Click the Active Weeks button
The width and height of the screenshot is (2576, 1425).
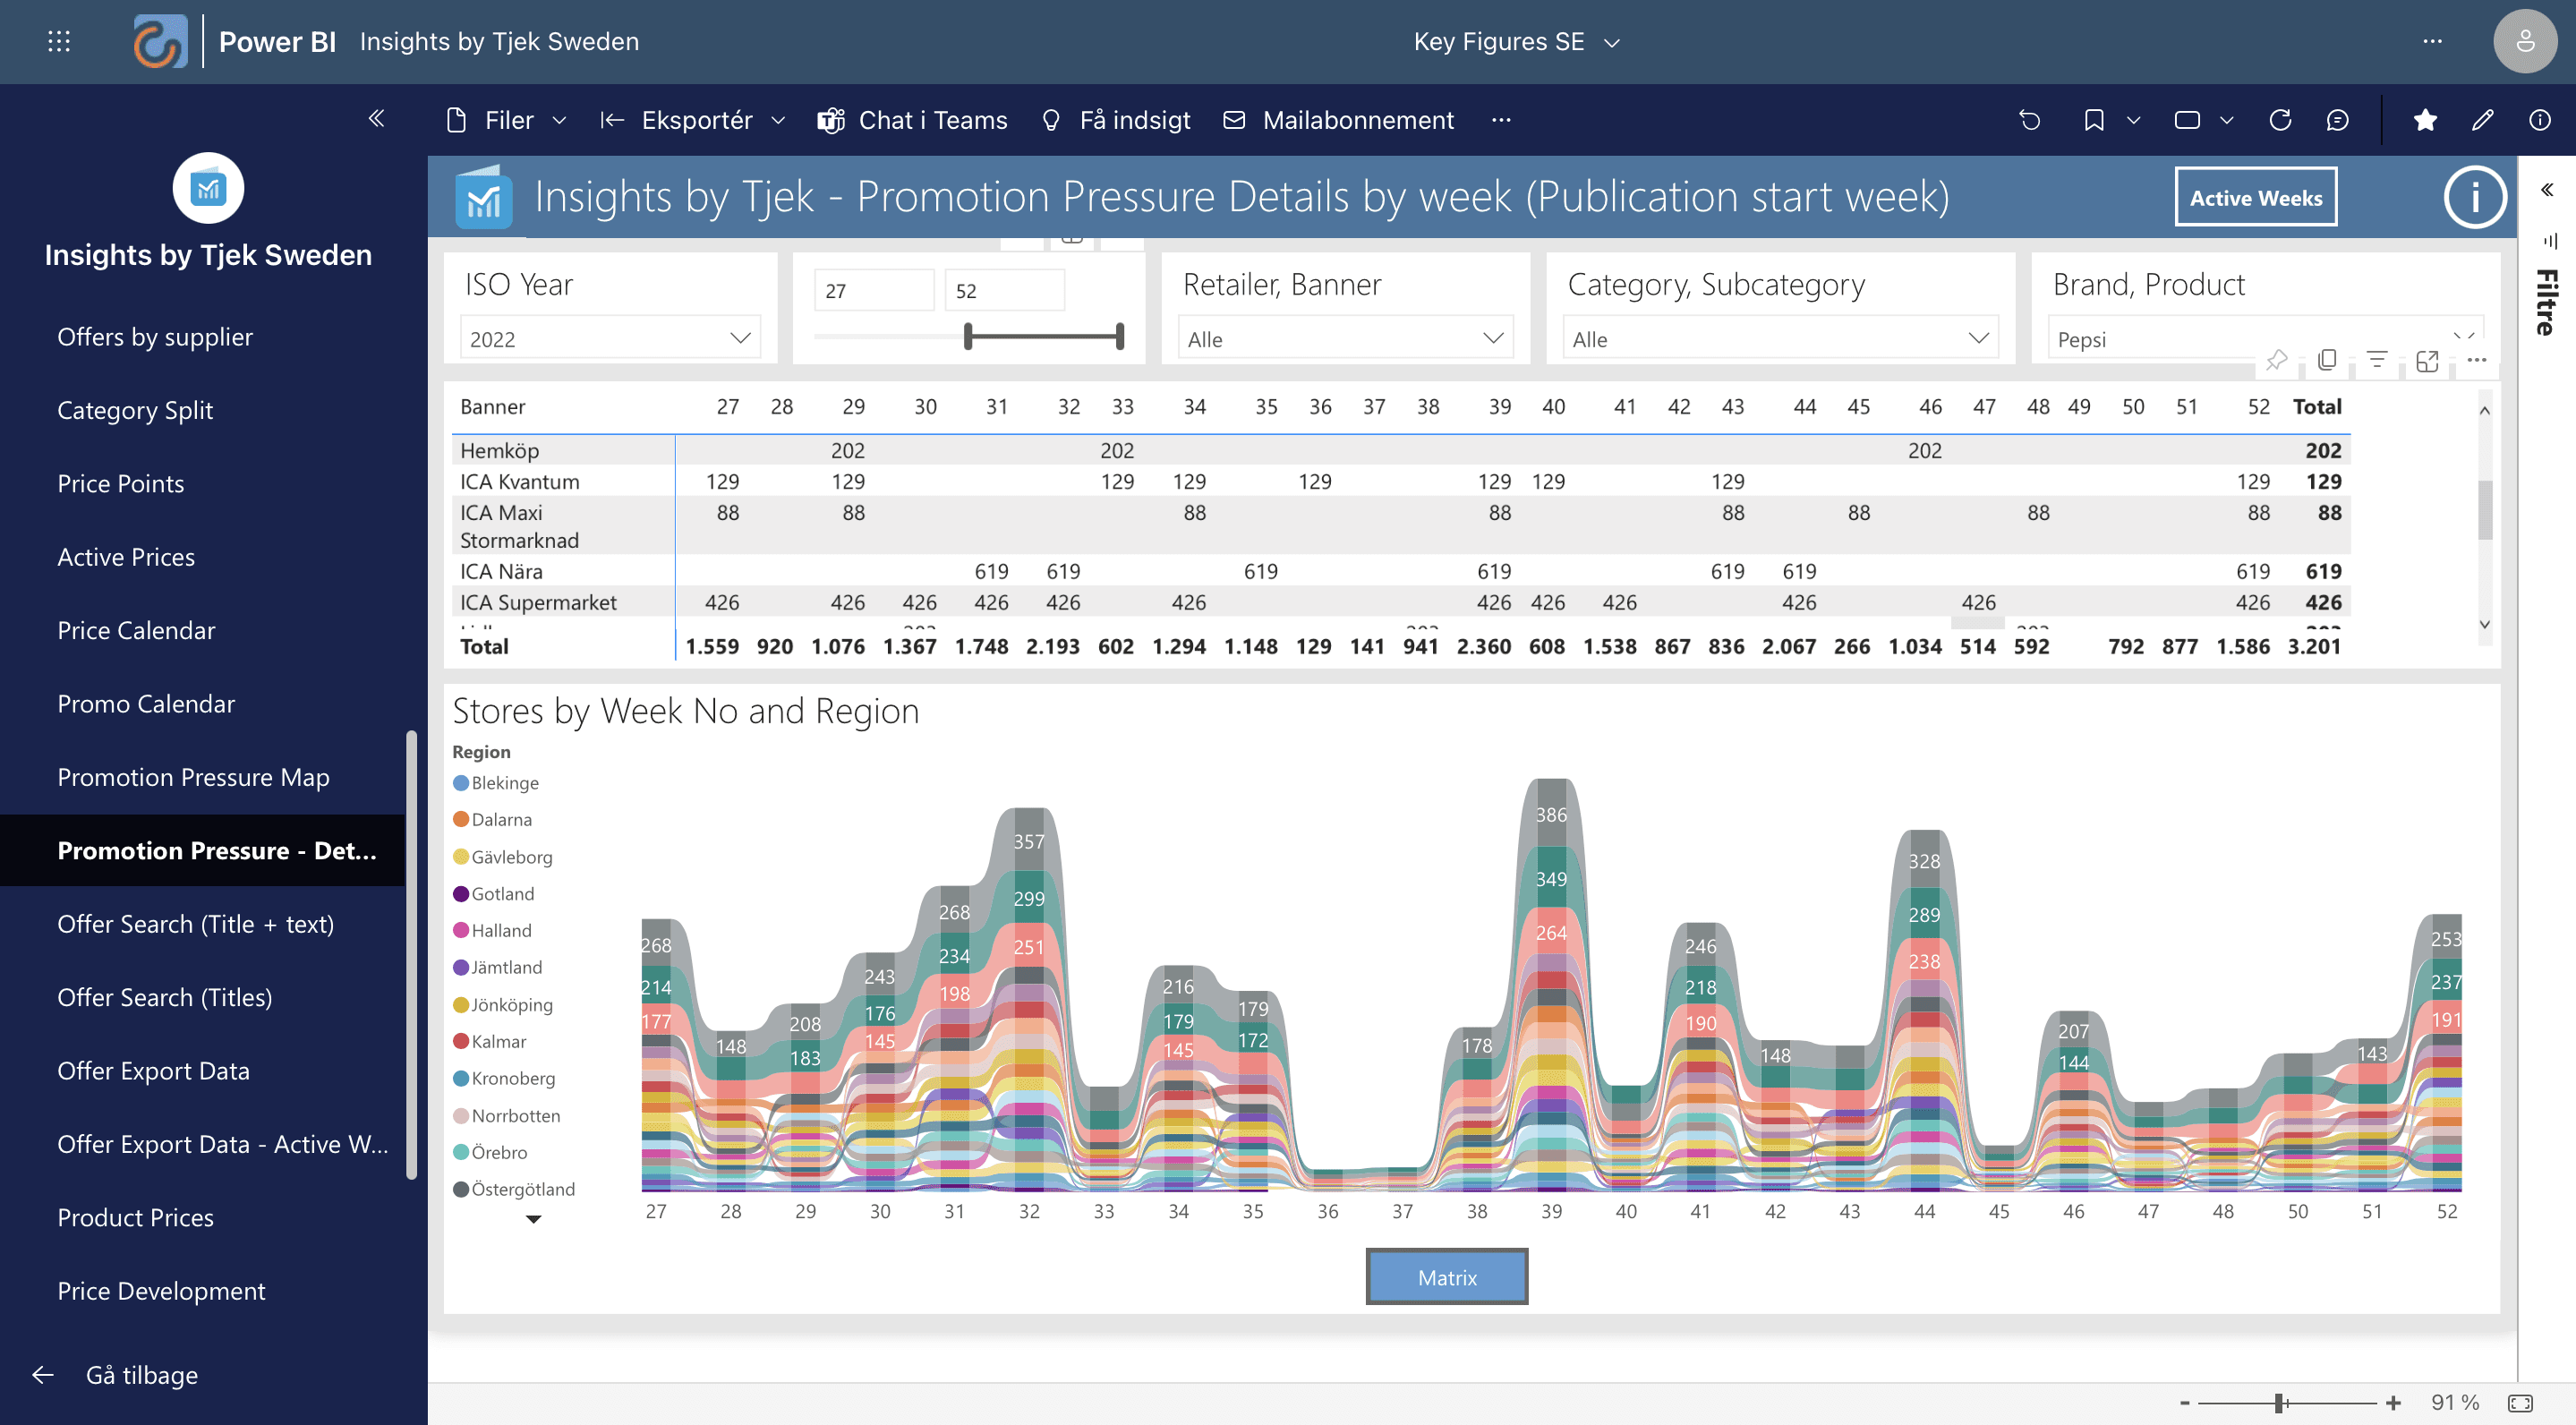click(x=2255, y=198)
